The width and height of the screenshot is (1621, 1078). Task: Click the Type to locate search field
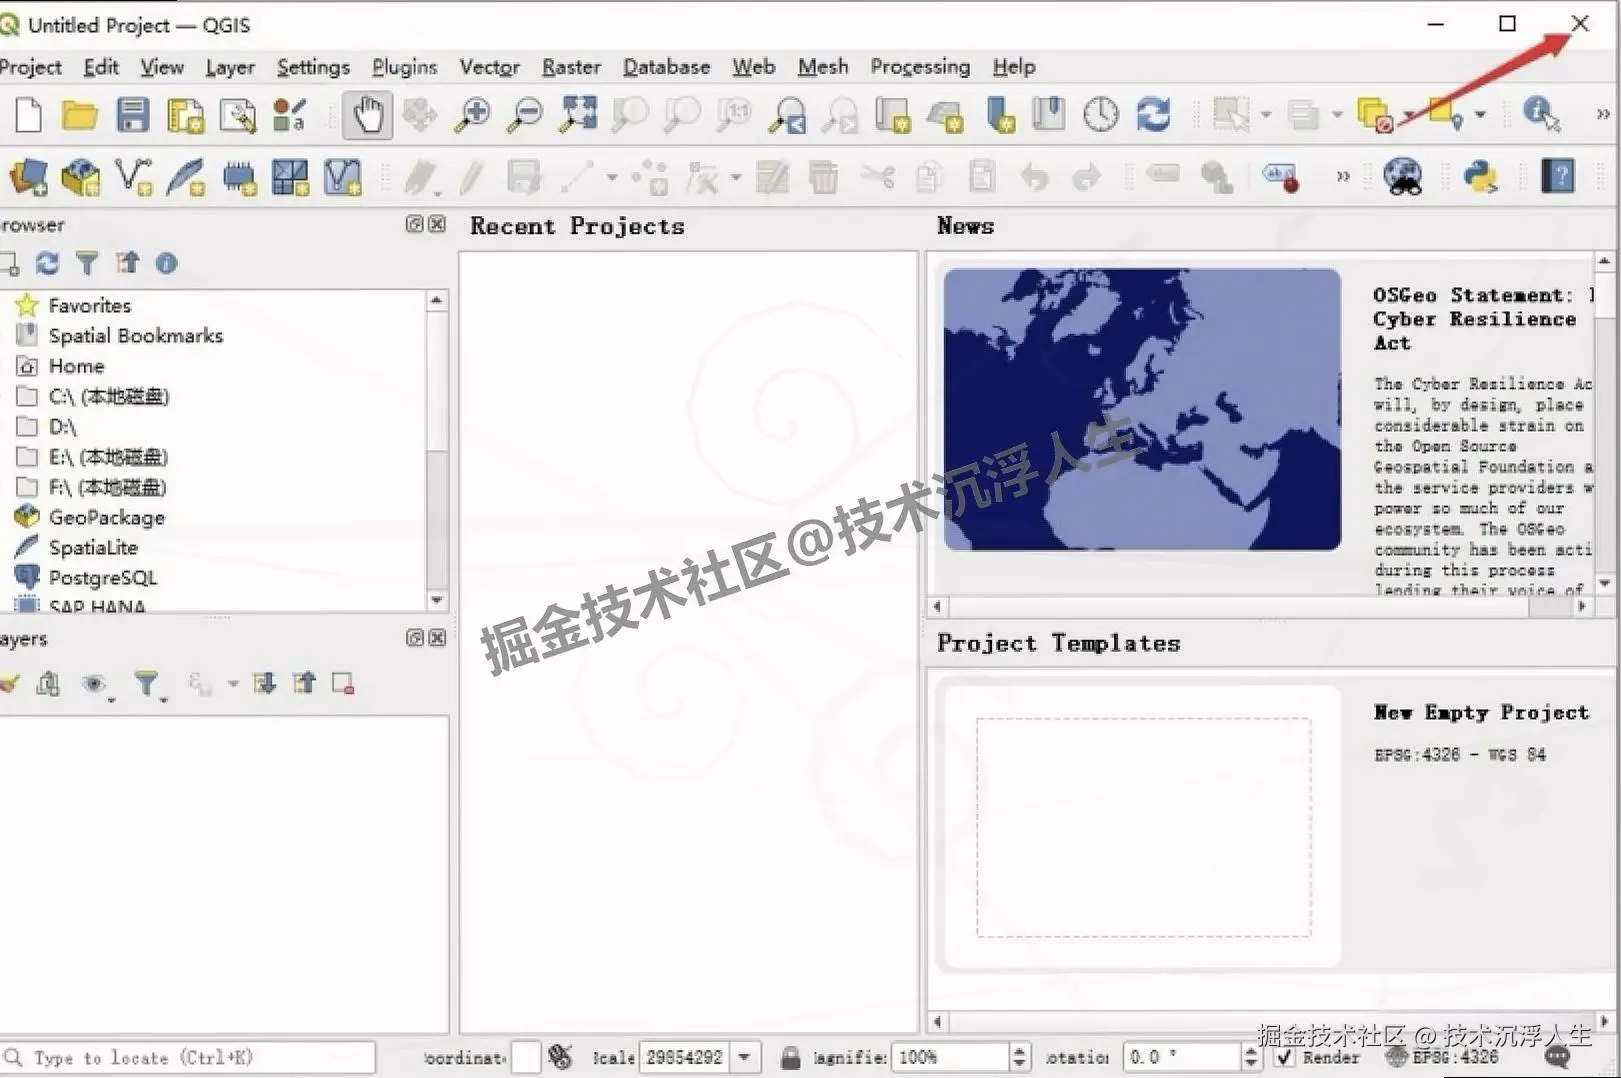click(188, 1057)
